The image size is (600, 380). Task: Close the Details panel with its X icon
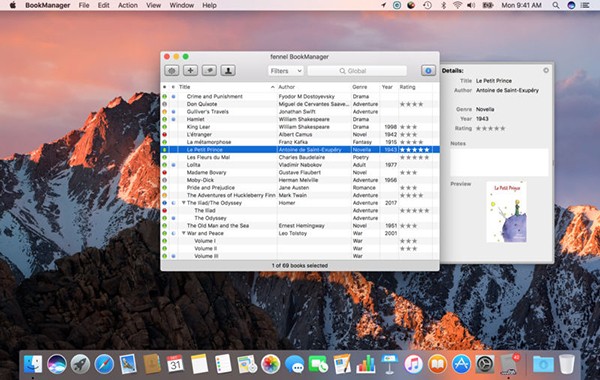[x=546, y=70]
